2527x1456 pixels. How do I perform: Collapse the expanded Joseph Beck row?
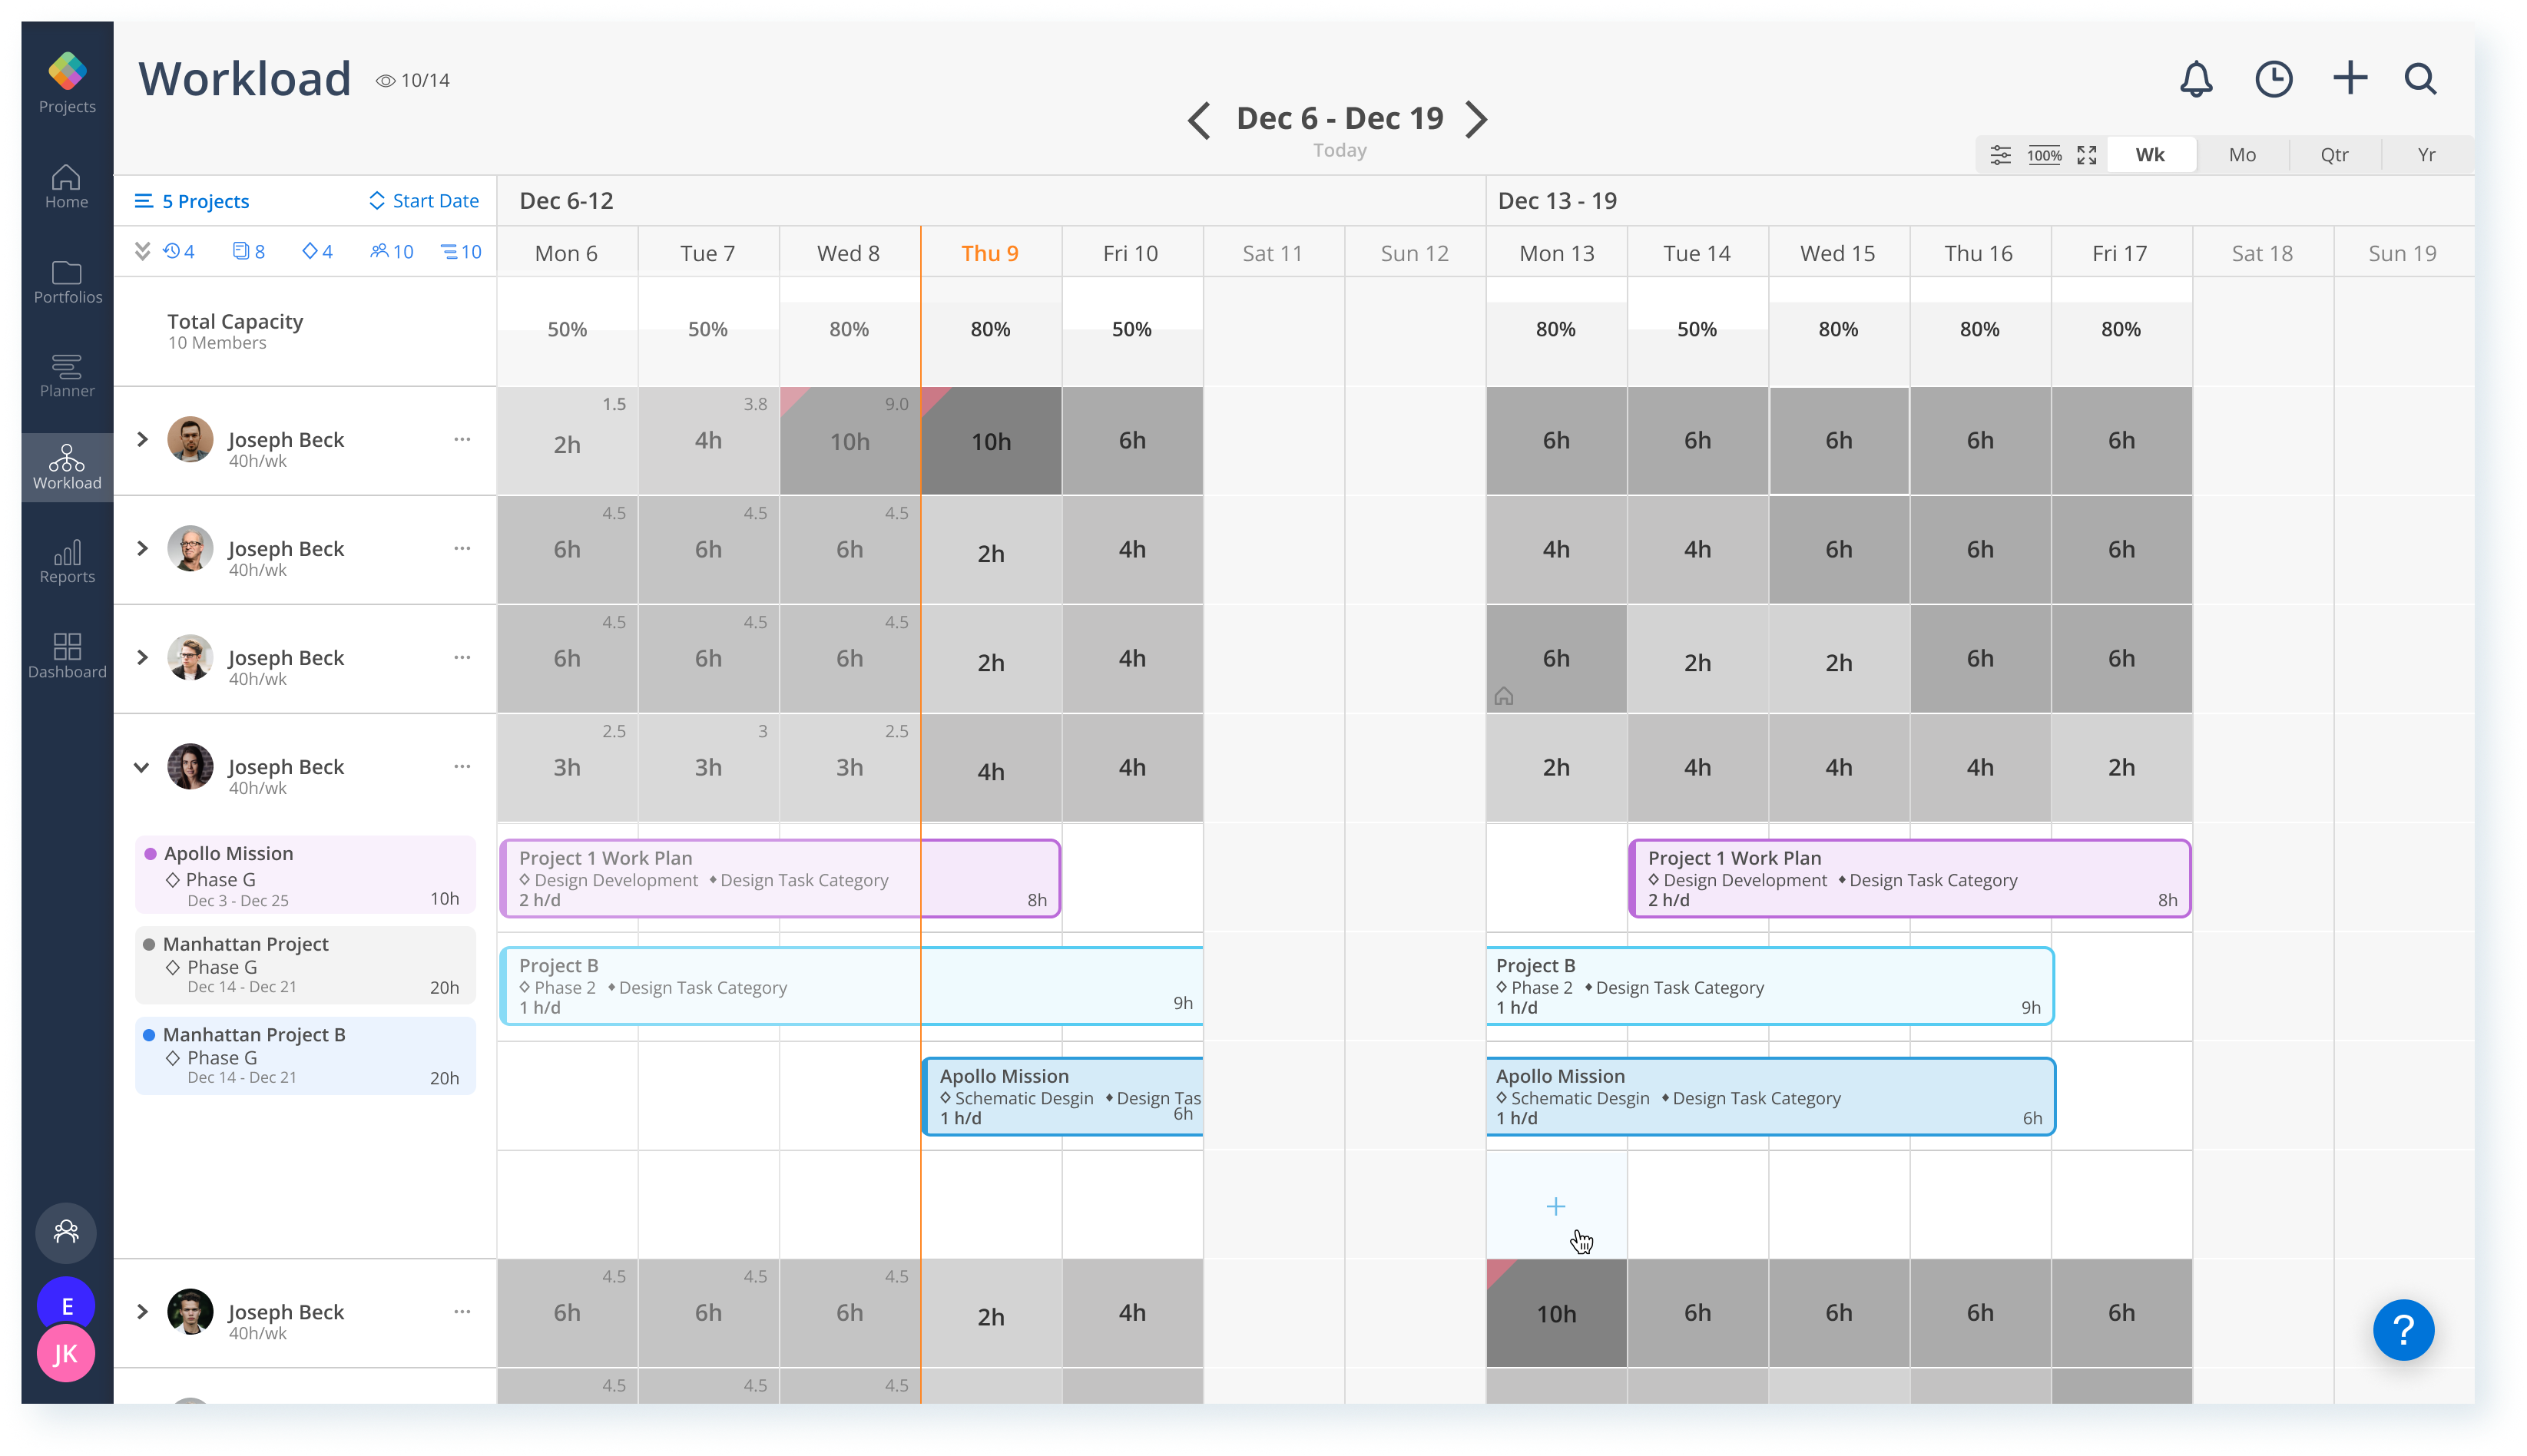point(141,768)
